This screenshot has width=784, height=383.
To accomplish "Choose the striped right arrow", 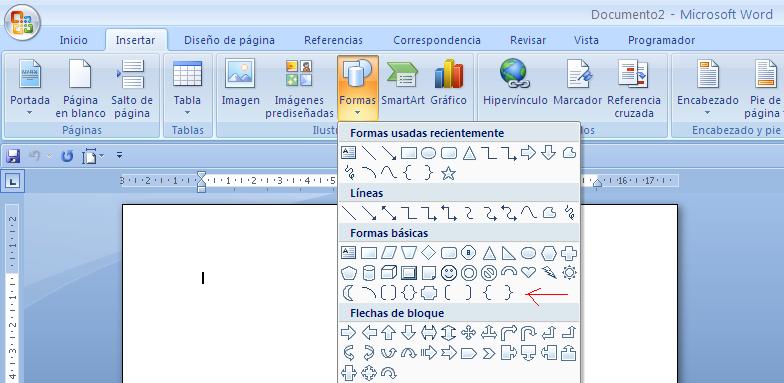I will click(428, 353).
